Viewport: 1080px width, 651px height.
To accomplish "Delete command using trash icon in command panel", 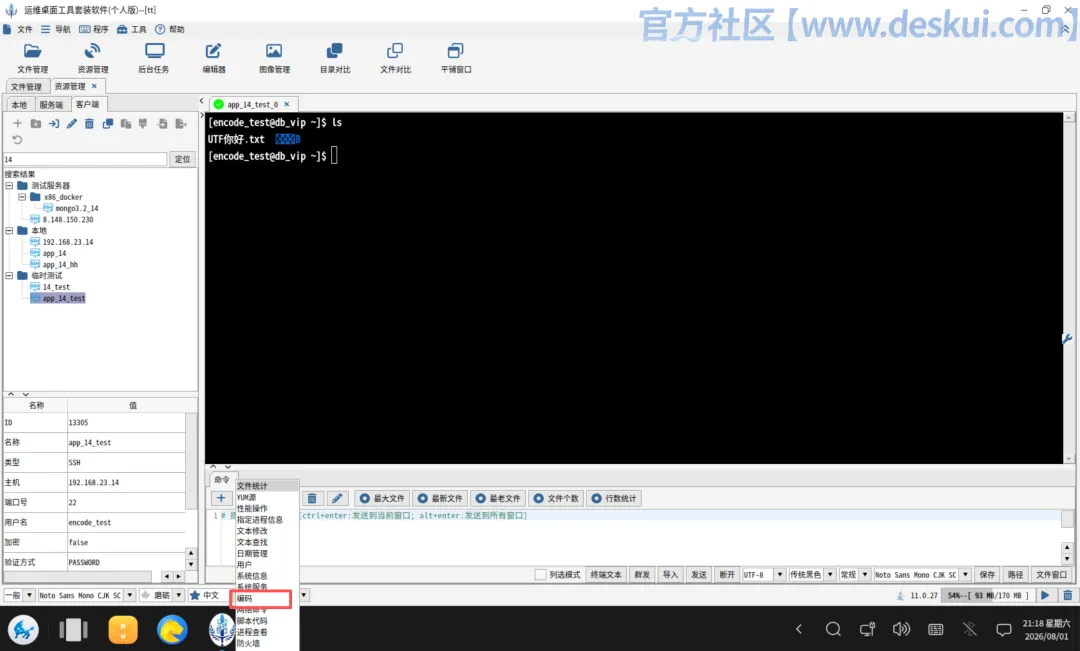I will (312, 498).
